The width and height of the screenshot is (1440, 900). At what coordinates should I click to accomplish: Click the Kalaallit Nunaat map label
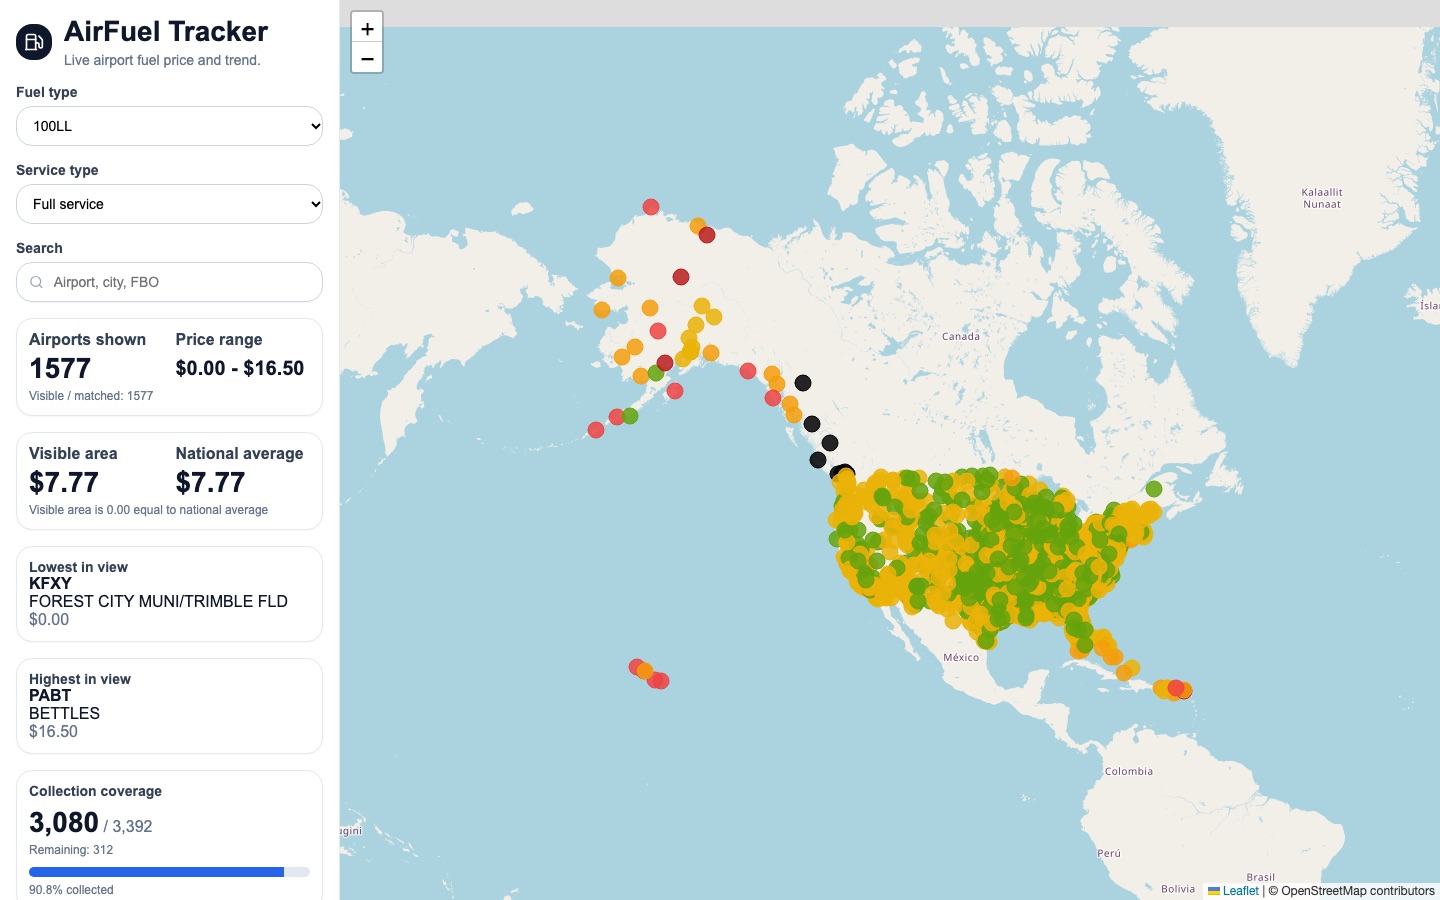(x=1322, y=198)
